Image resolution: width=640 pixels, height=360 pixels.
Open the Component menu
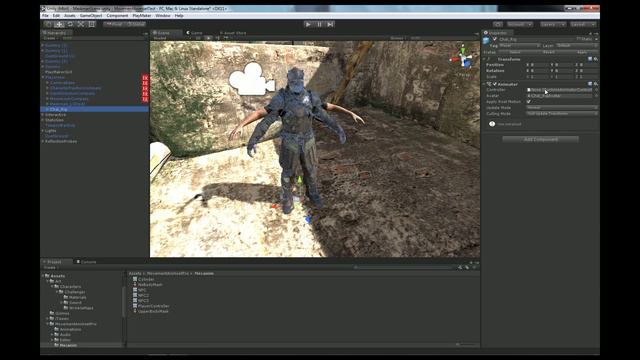click(x=117, y=16)
